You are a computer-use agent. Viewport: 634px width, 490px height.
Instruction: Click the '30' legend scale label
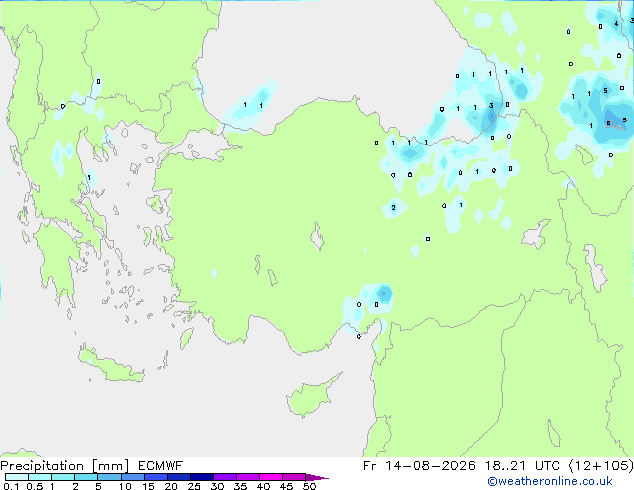(x=217, y=486)
